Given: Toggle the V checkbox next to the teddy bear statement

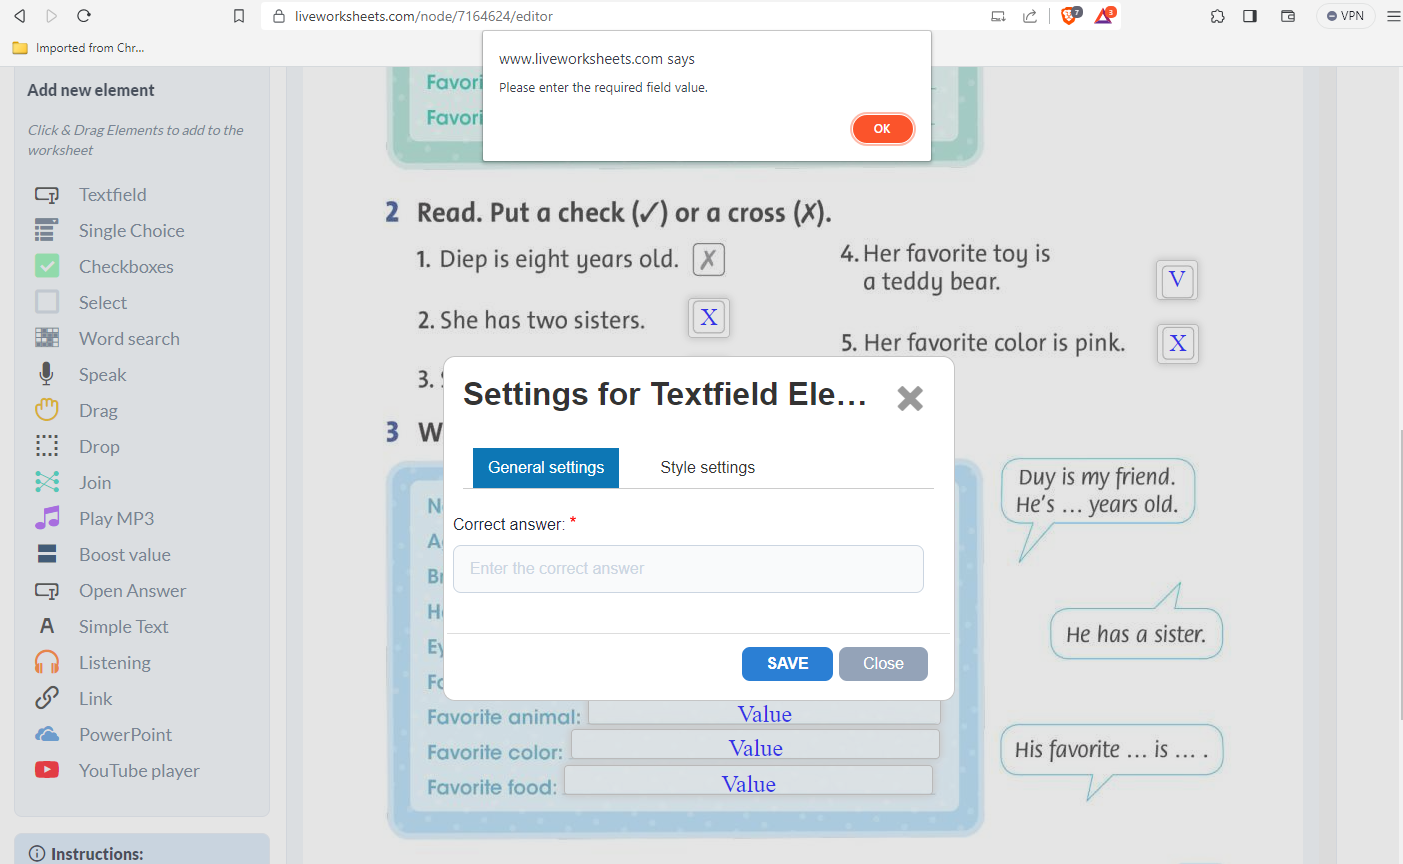Looking at the screenshot, I should (1177, 280).
